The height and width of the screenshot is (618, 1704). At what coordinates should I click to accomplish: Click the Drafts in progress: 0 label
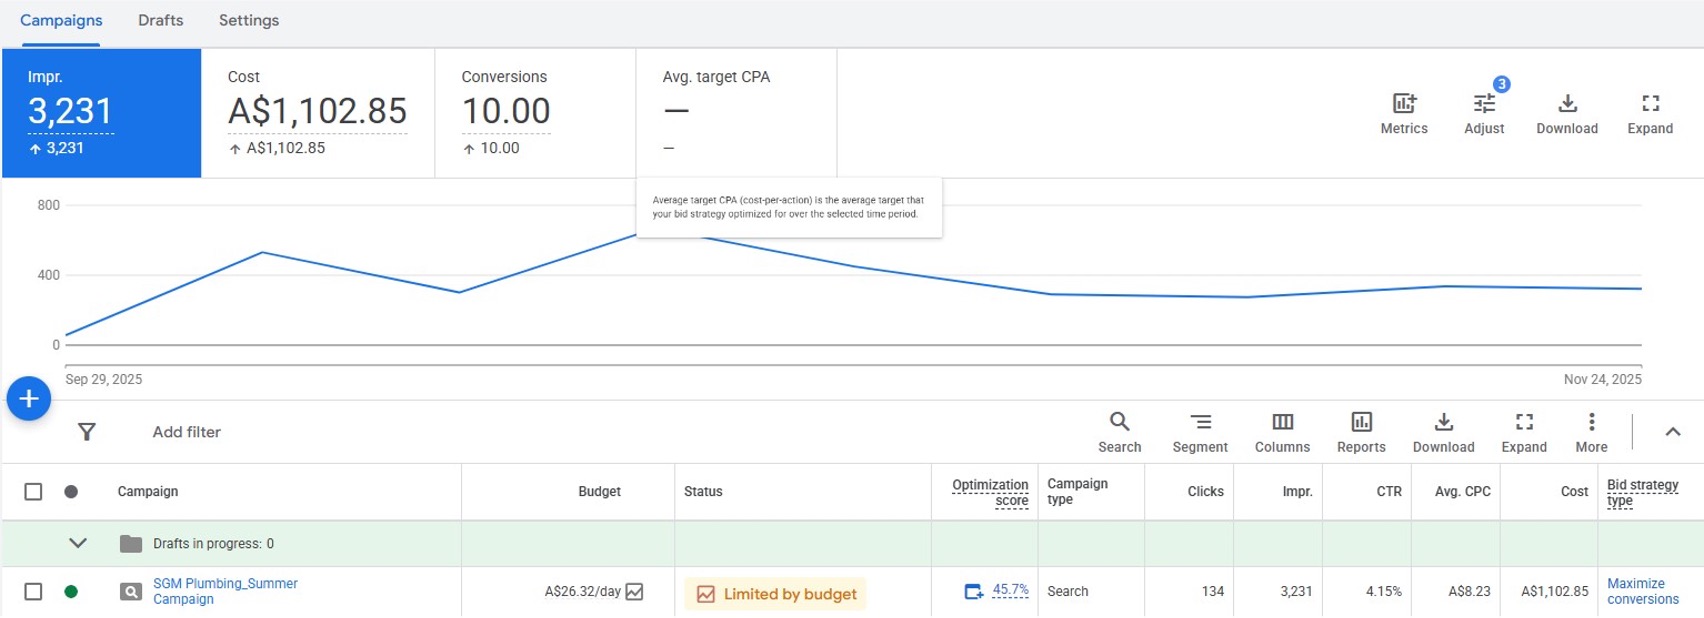213,544
